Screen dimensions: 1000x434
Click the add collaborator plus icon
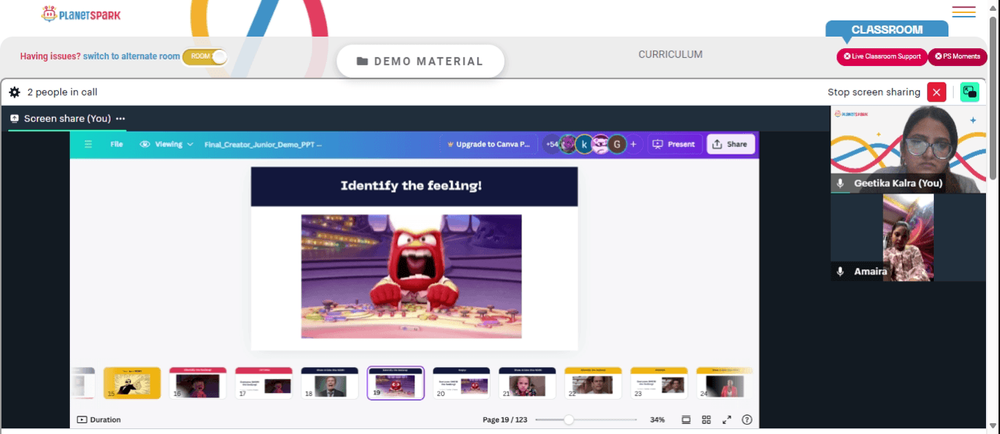coord(633,144)
